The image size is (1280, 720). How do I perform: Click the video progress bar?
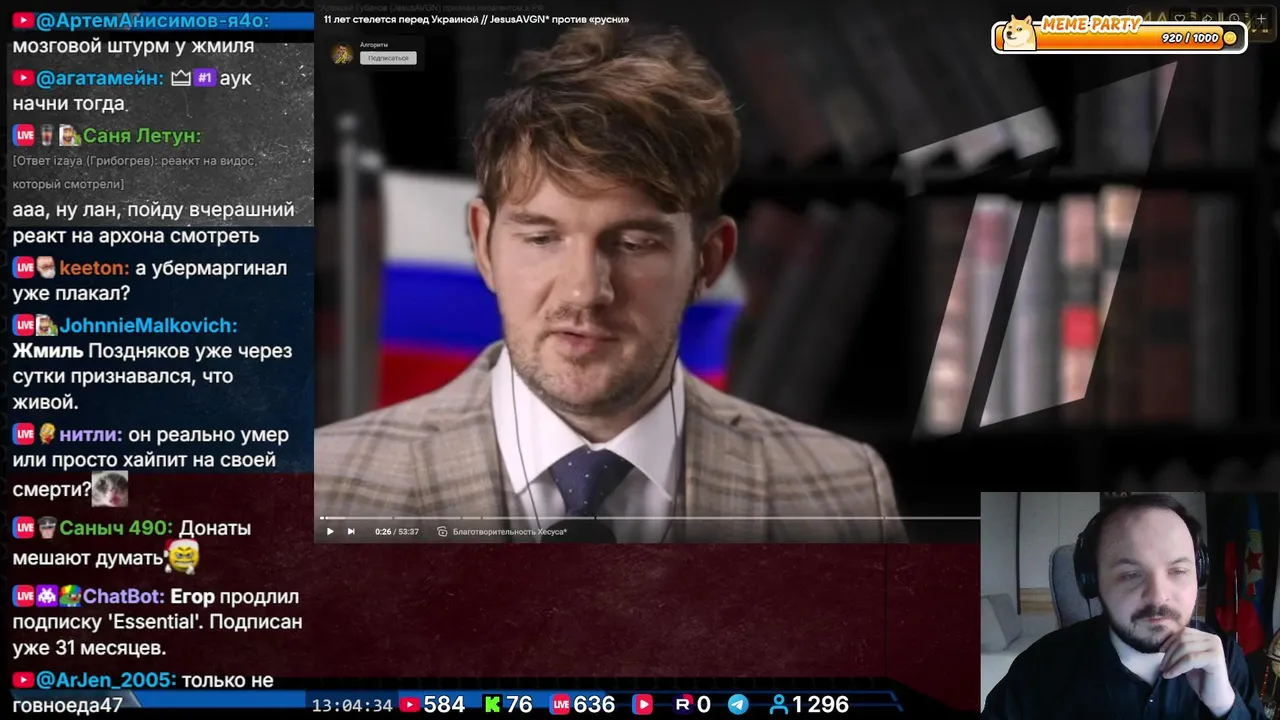650,517
